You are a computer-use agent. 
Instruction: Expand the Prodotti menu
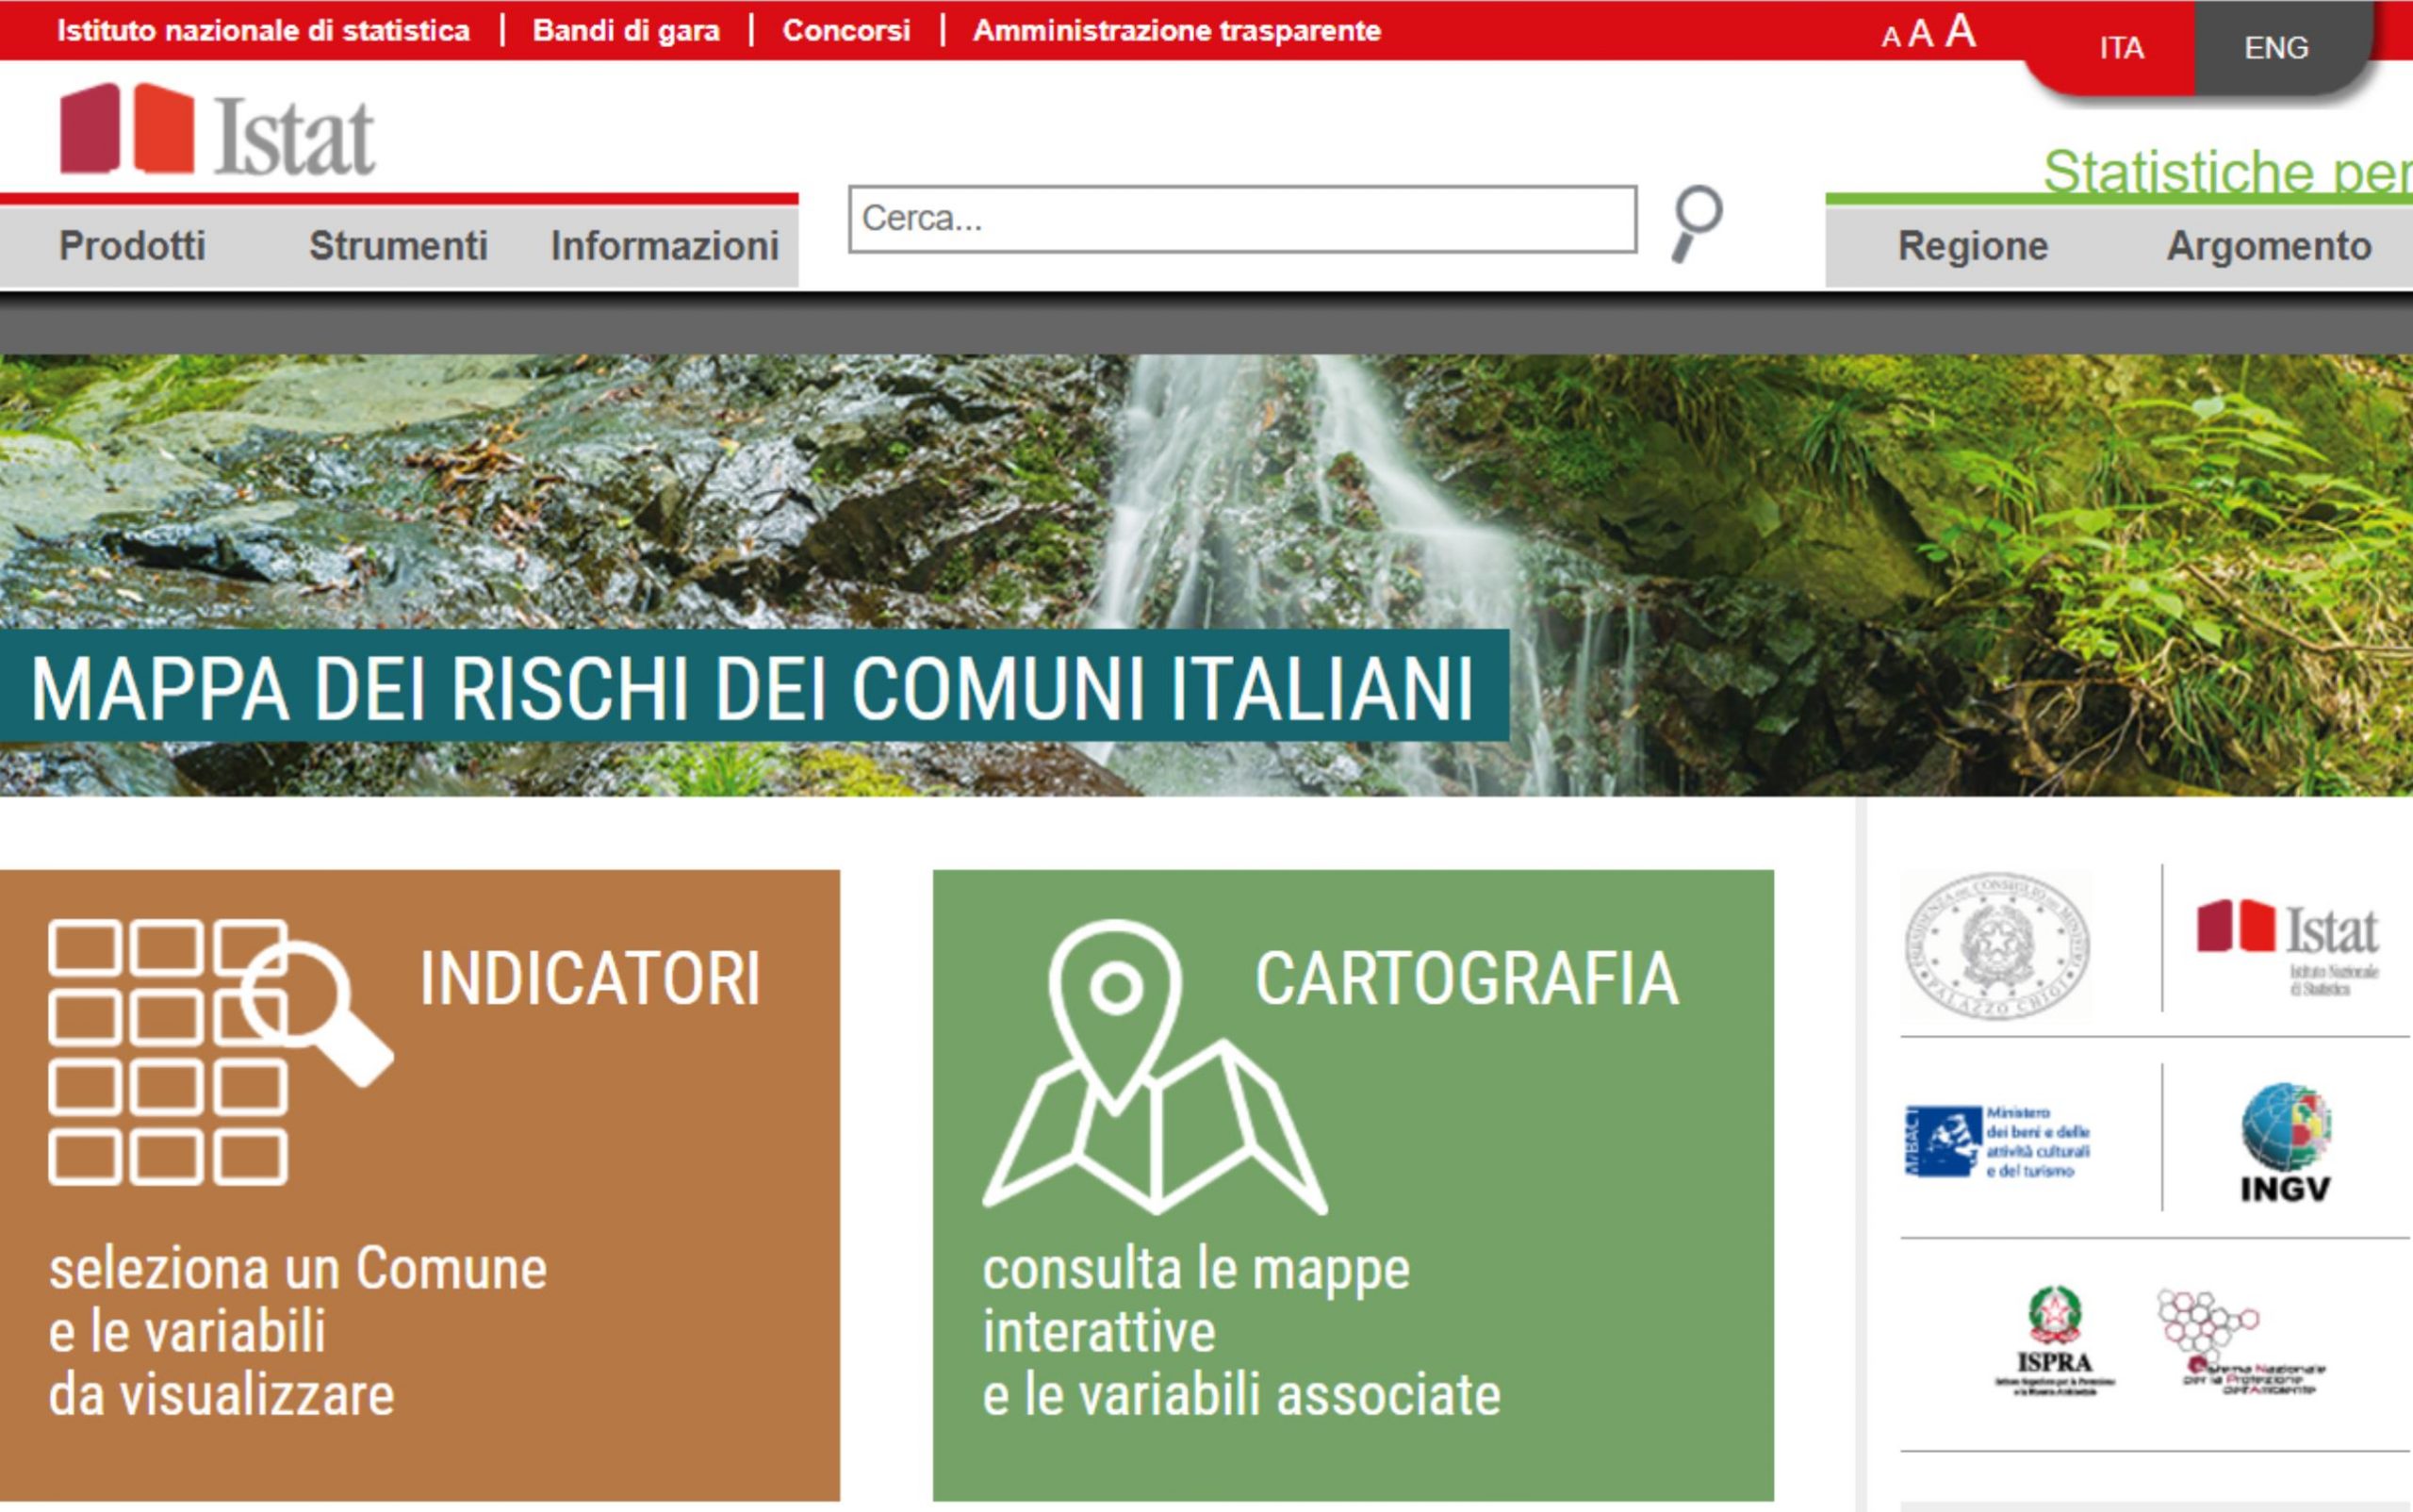[x=132, y=246]
